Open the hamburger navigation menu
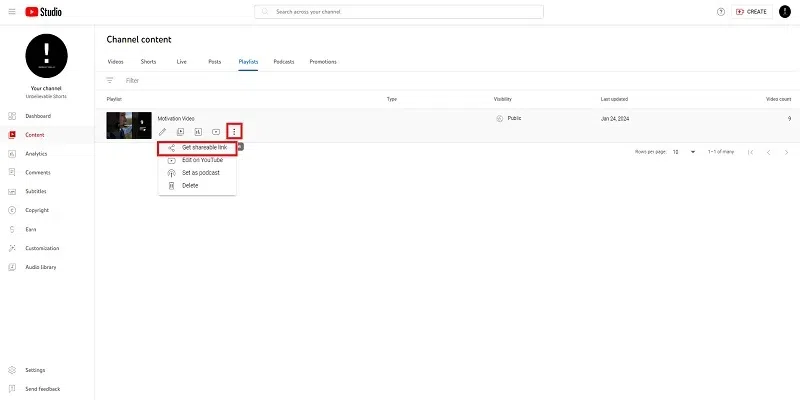800x400 pixels. pos(12,12)
